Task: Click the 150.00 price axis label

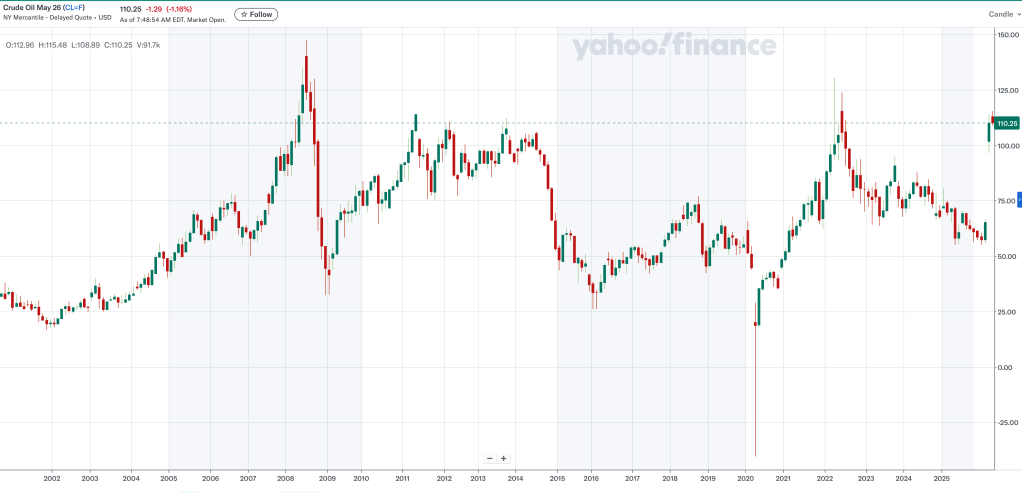Action: point(1007,35)
